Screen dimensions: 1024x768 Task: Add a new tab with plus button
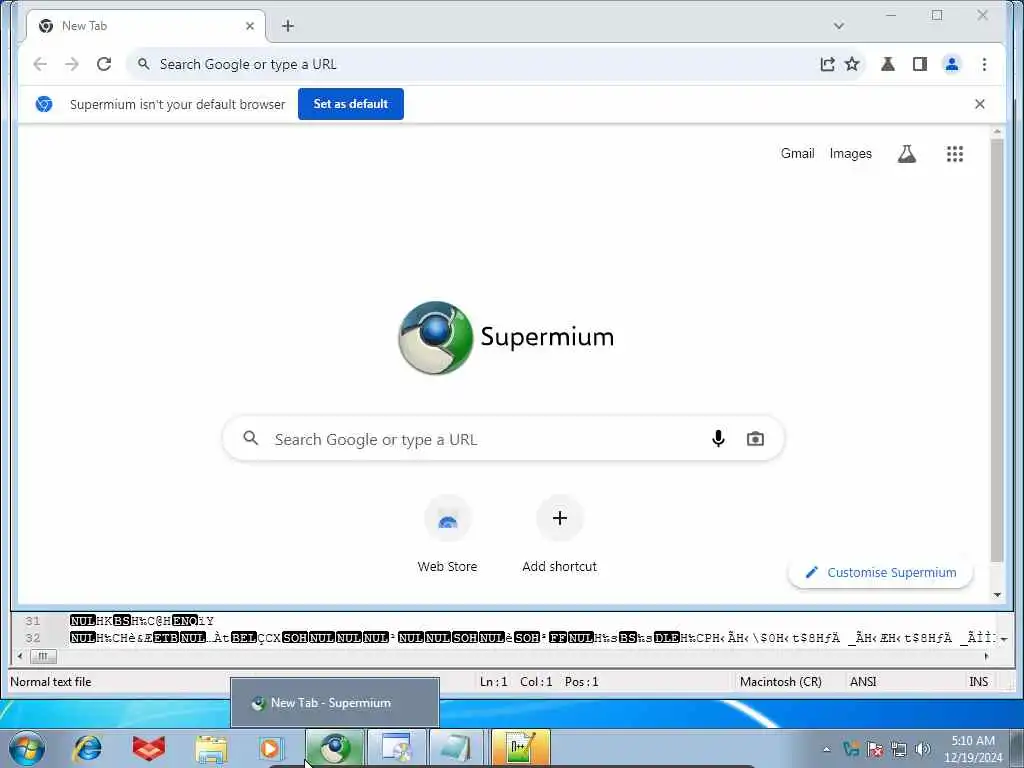[x=287, y=26]
